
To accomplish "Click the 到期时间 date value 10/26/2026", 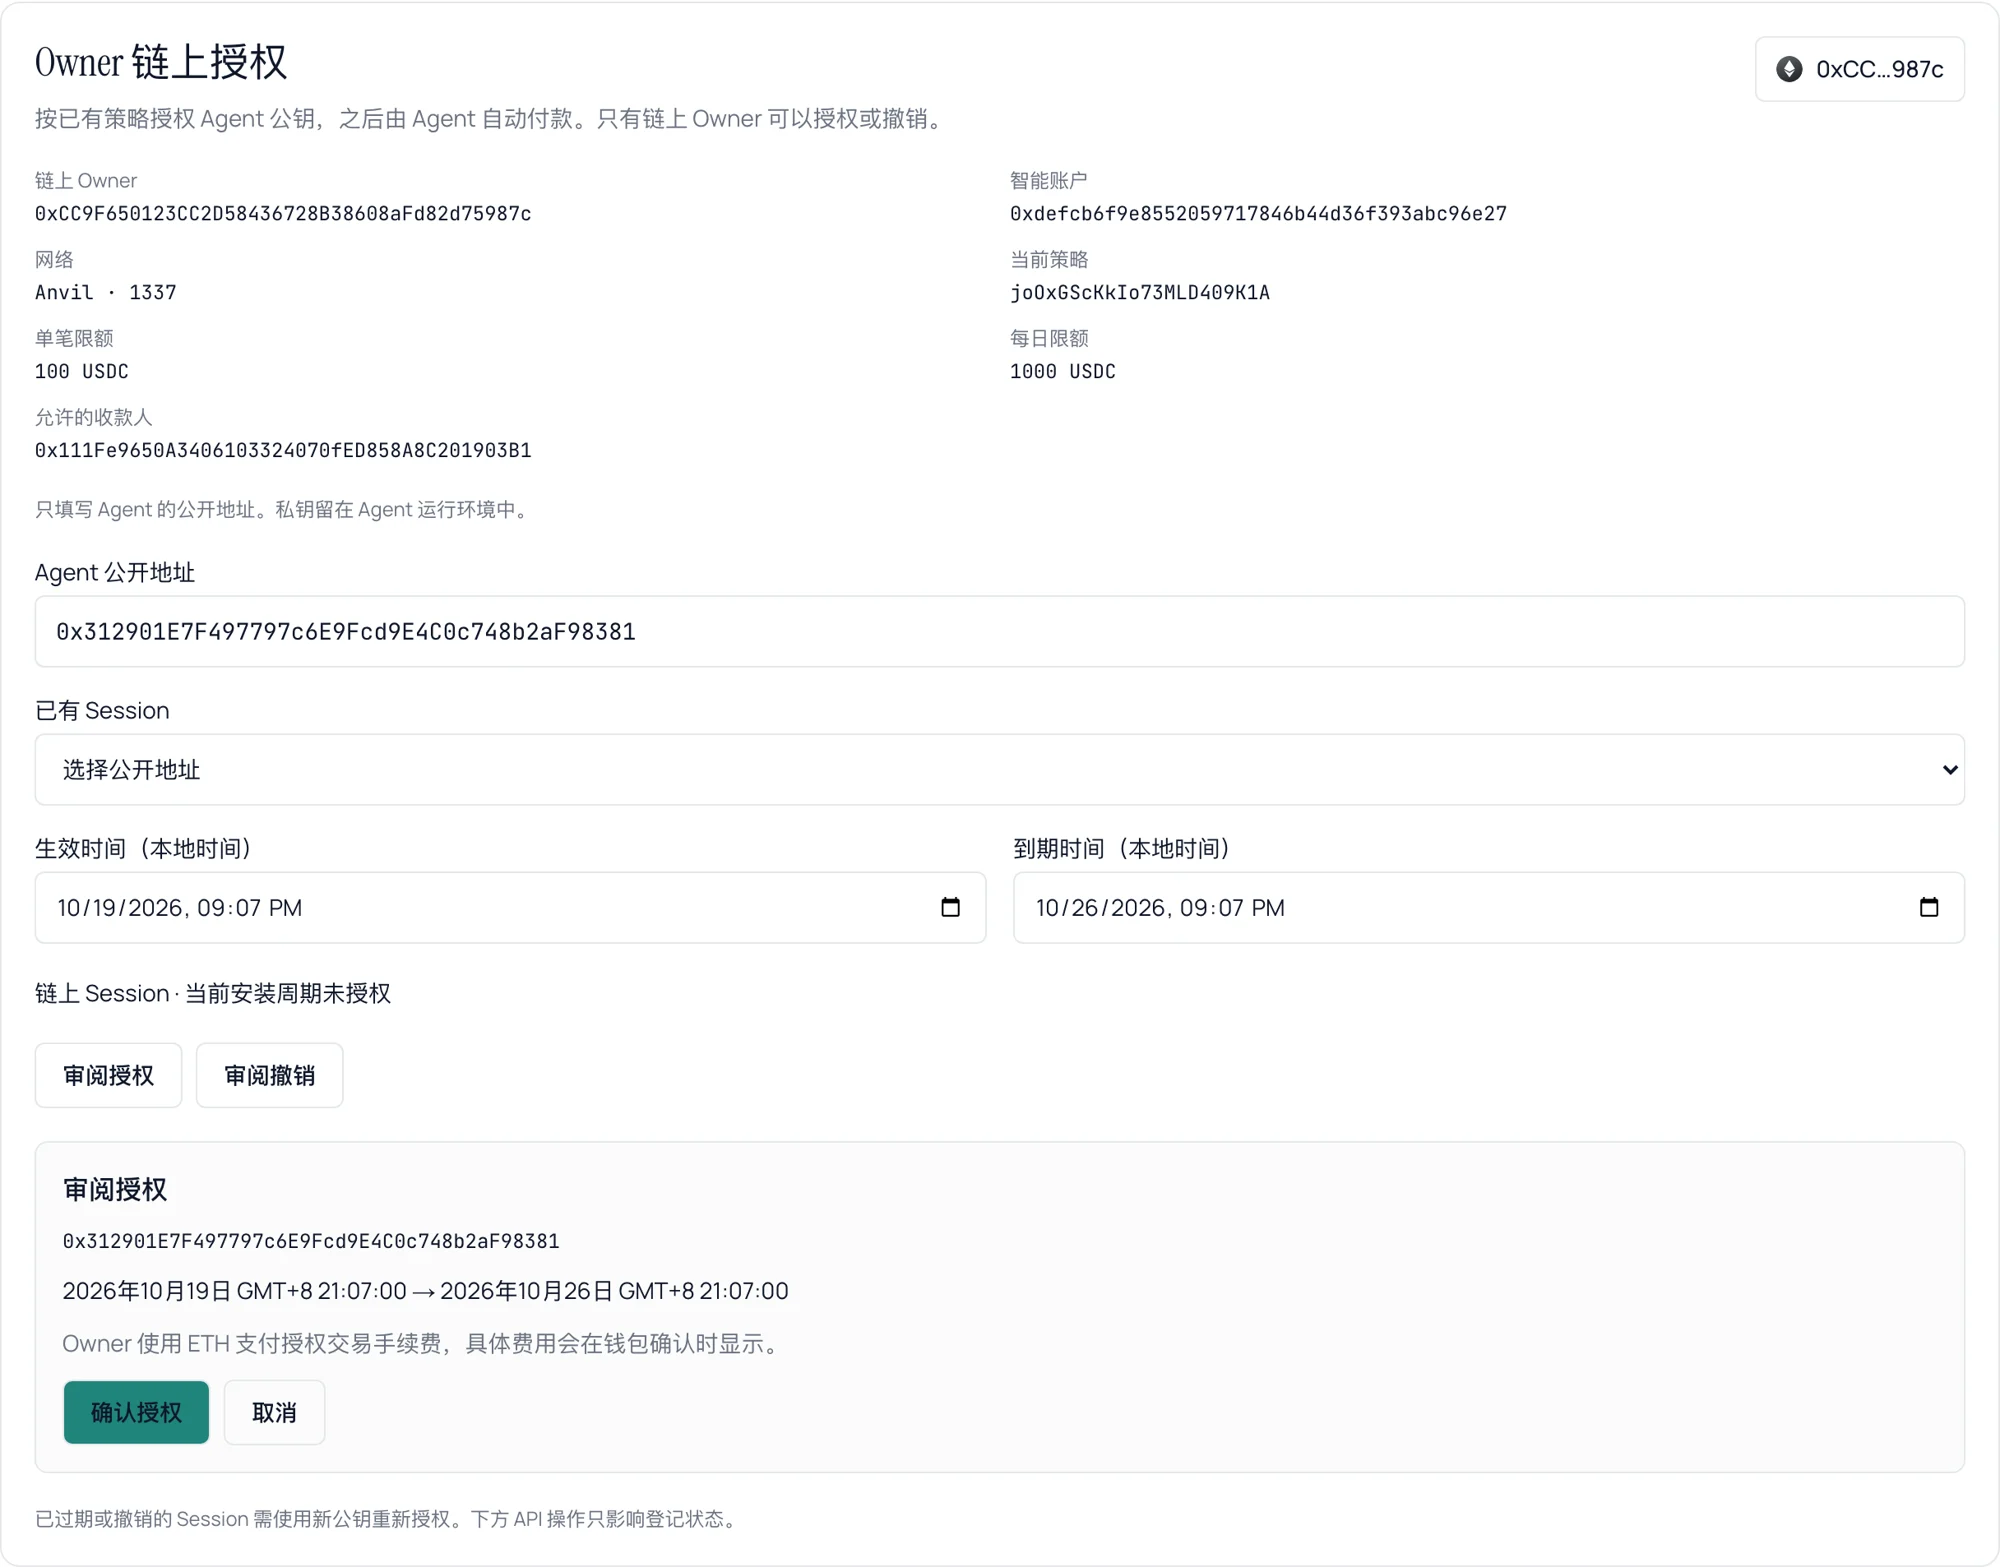I will tap(1100, 908).
